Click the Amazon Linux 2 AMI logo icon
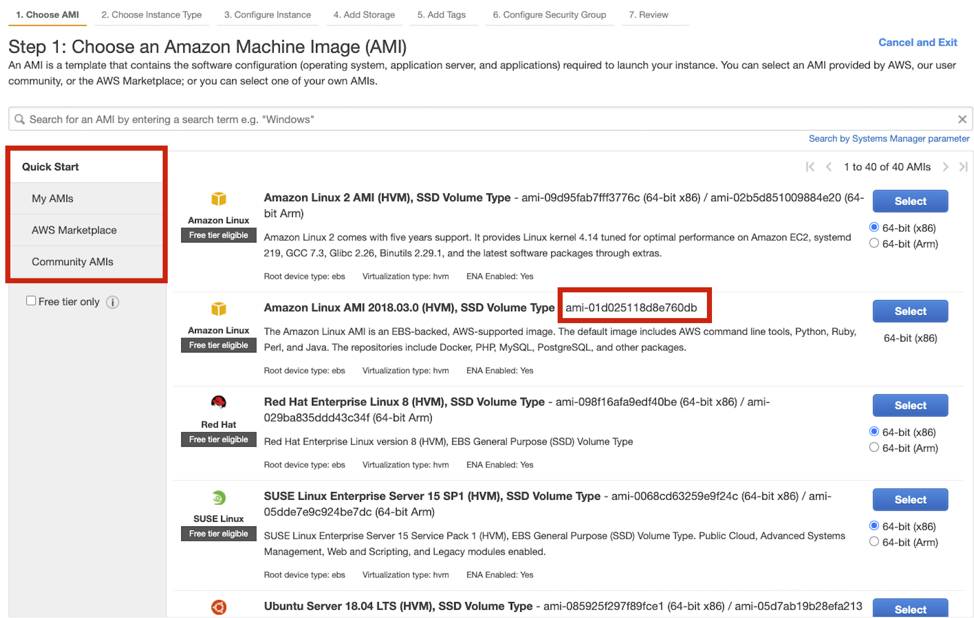Screen dimensions: 974x618 point(219,199)
